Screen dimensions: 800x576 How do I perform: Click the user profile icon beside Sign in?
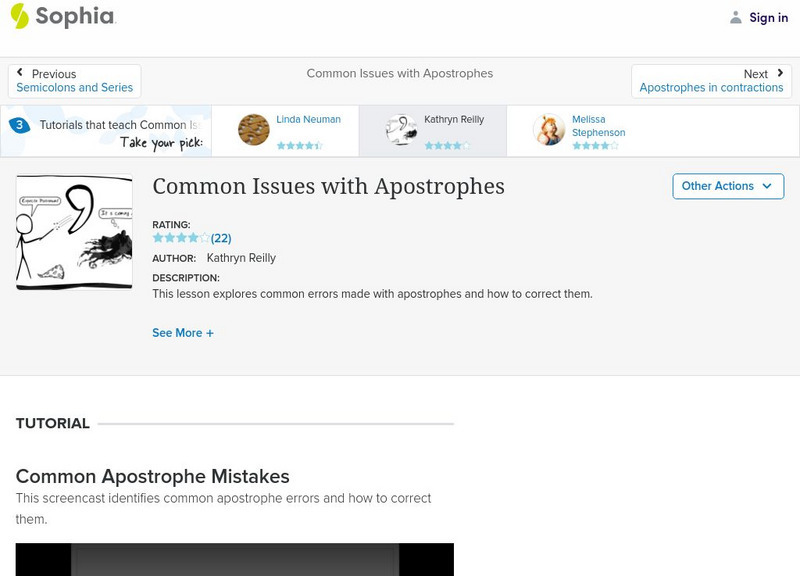coord(736,17)
